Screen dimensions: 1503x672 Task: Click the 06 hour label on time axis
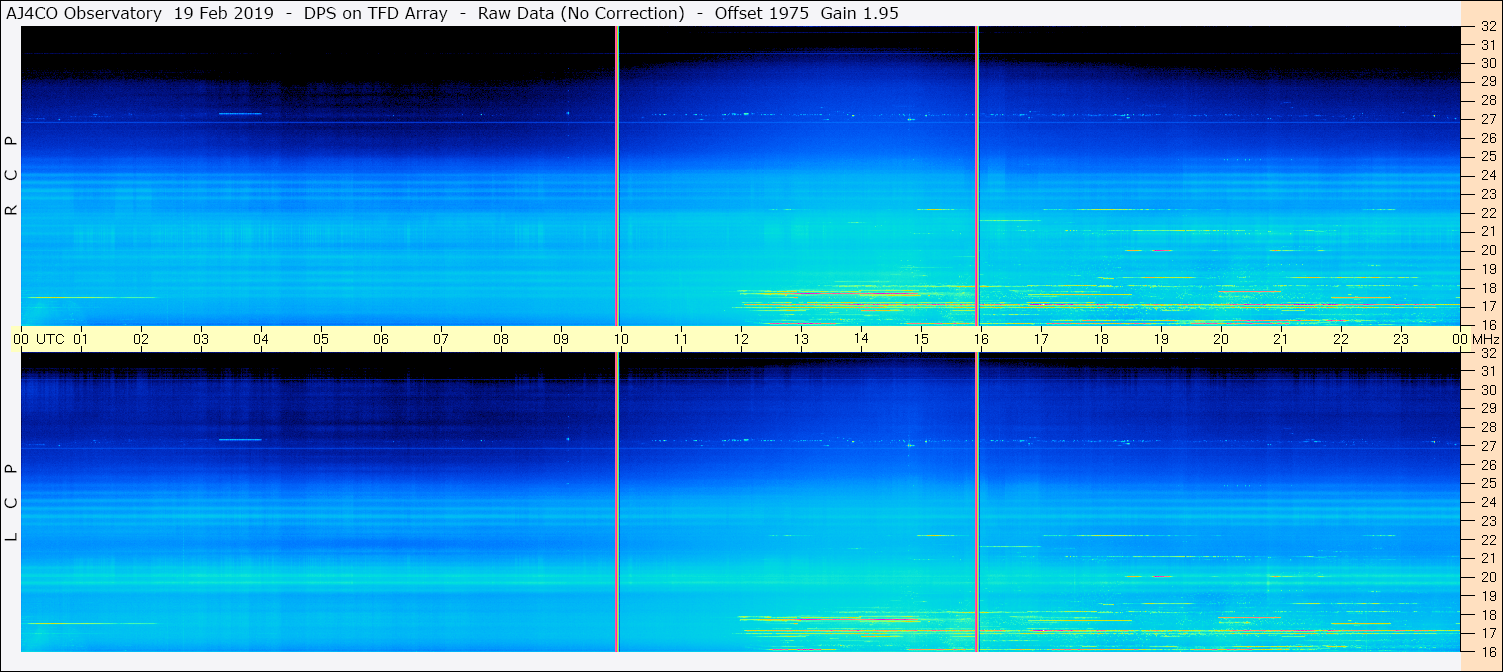coord(381,339)
